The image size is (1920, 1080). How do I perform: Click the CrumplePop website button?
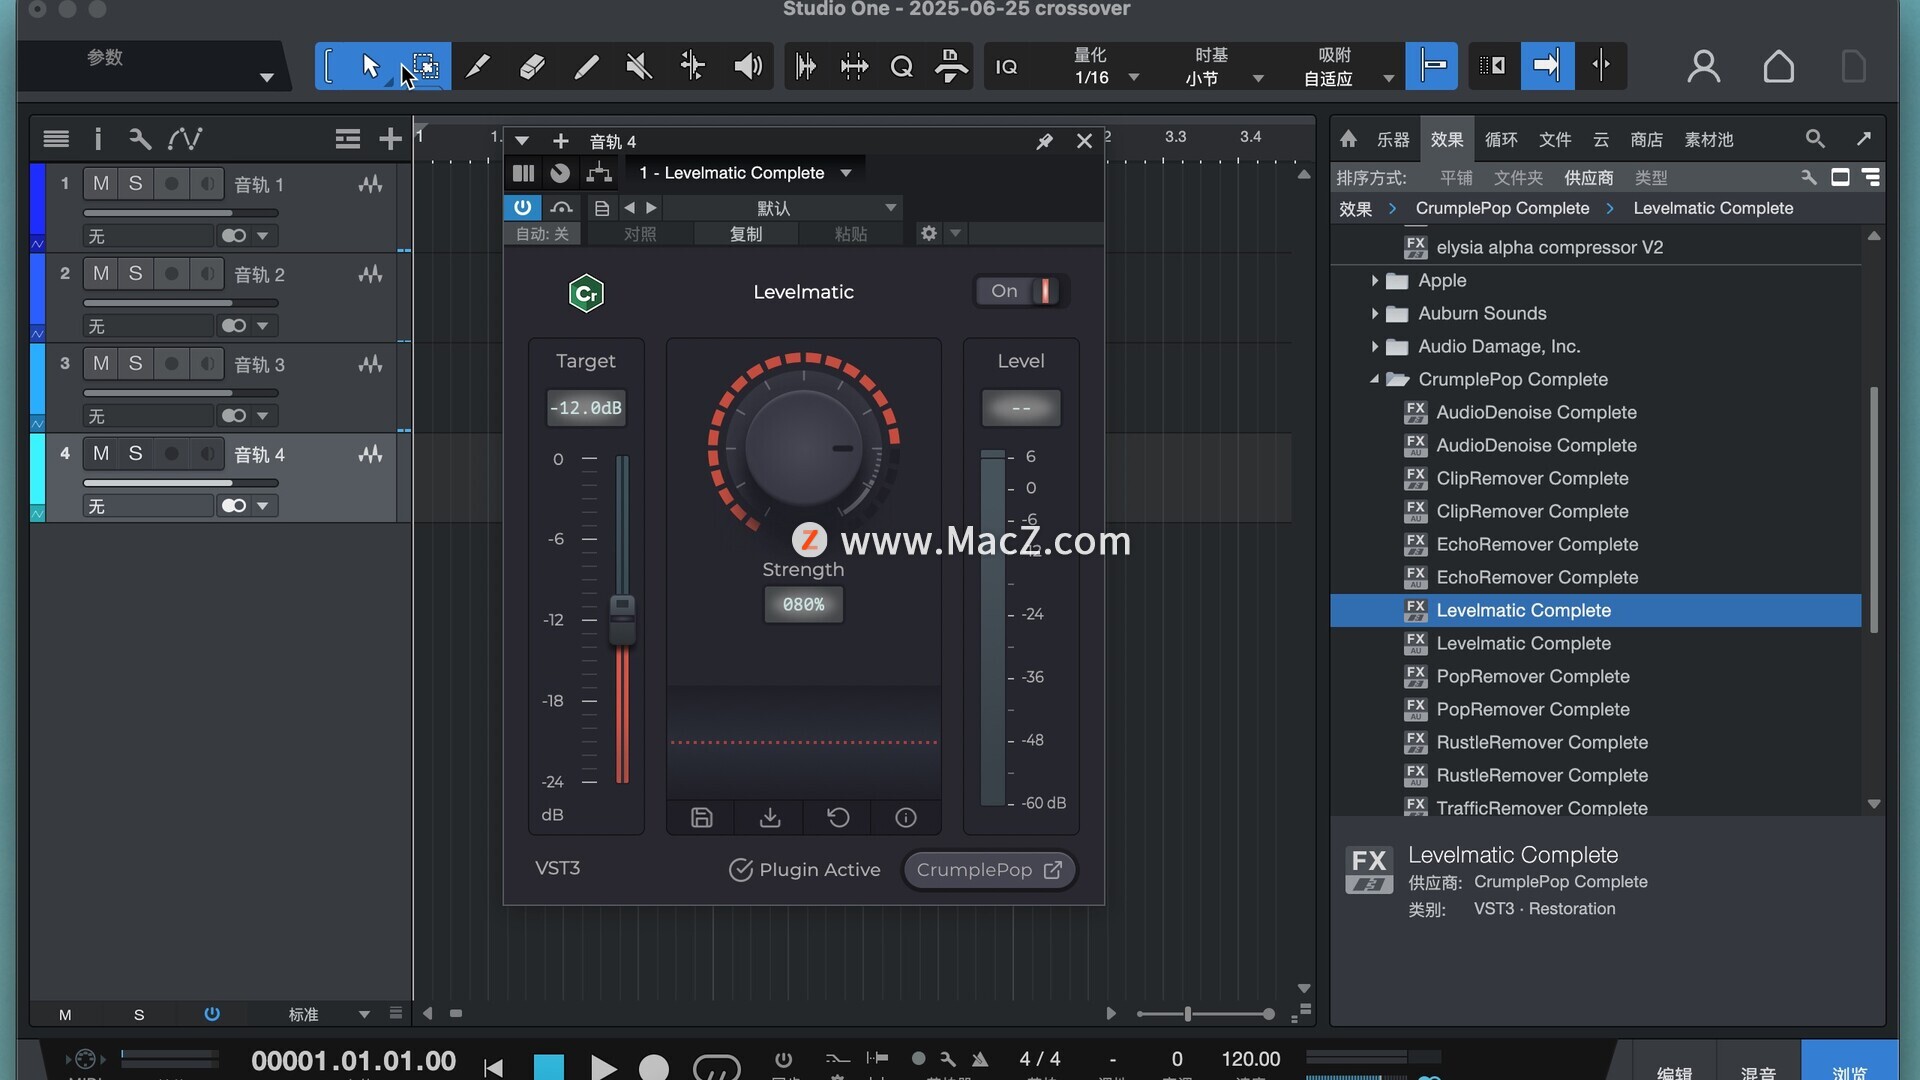[x=989, y=870]
